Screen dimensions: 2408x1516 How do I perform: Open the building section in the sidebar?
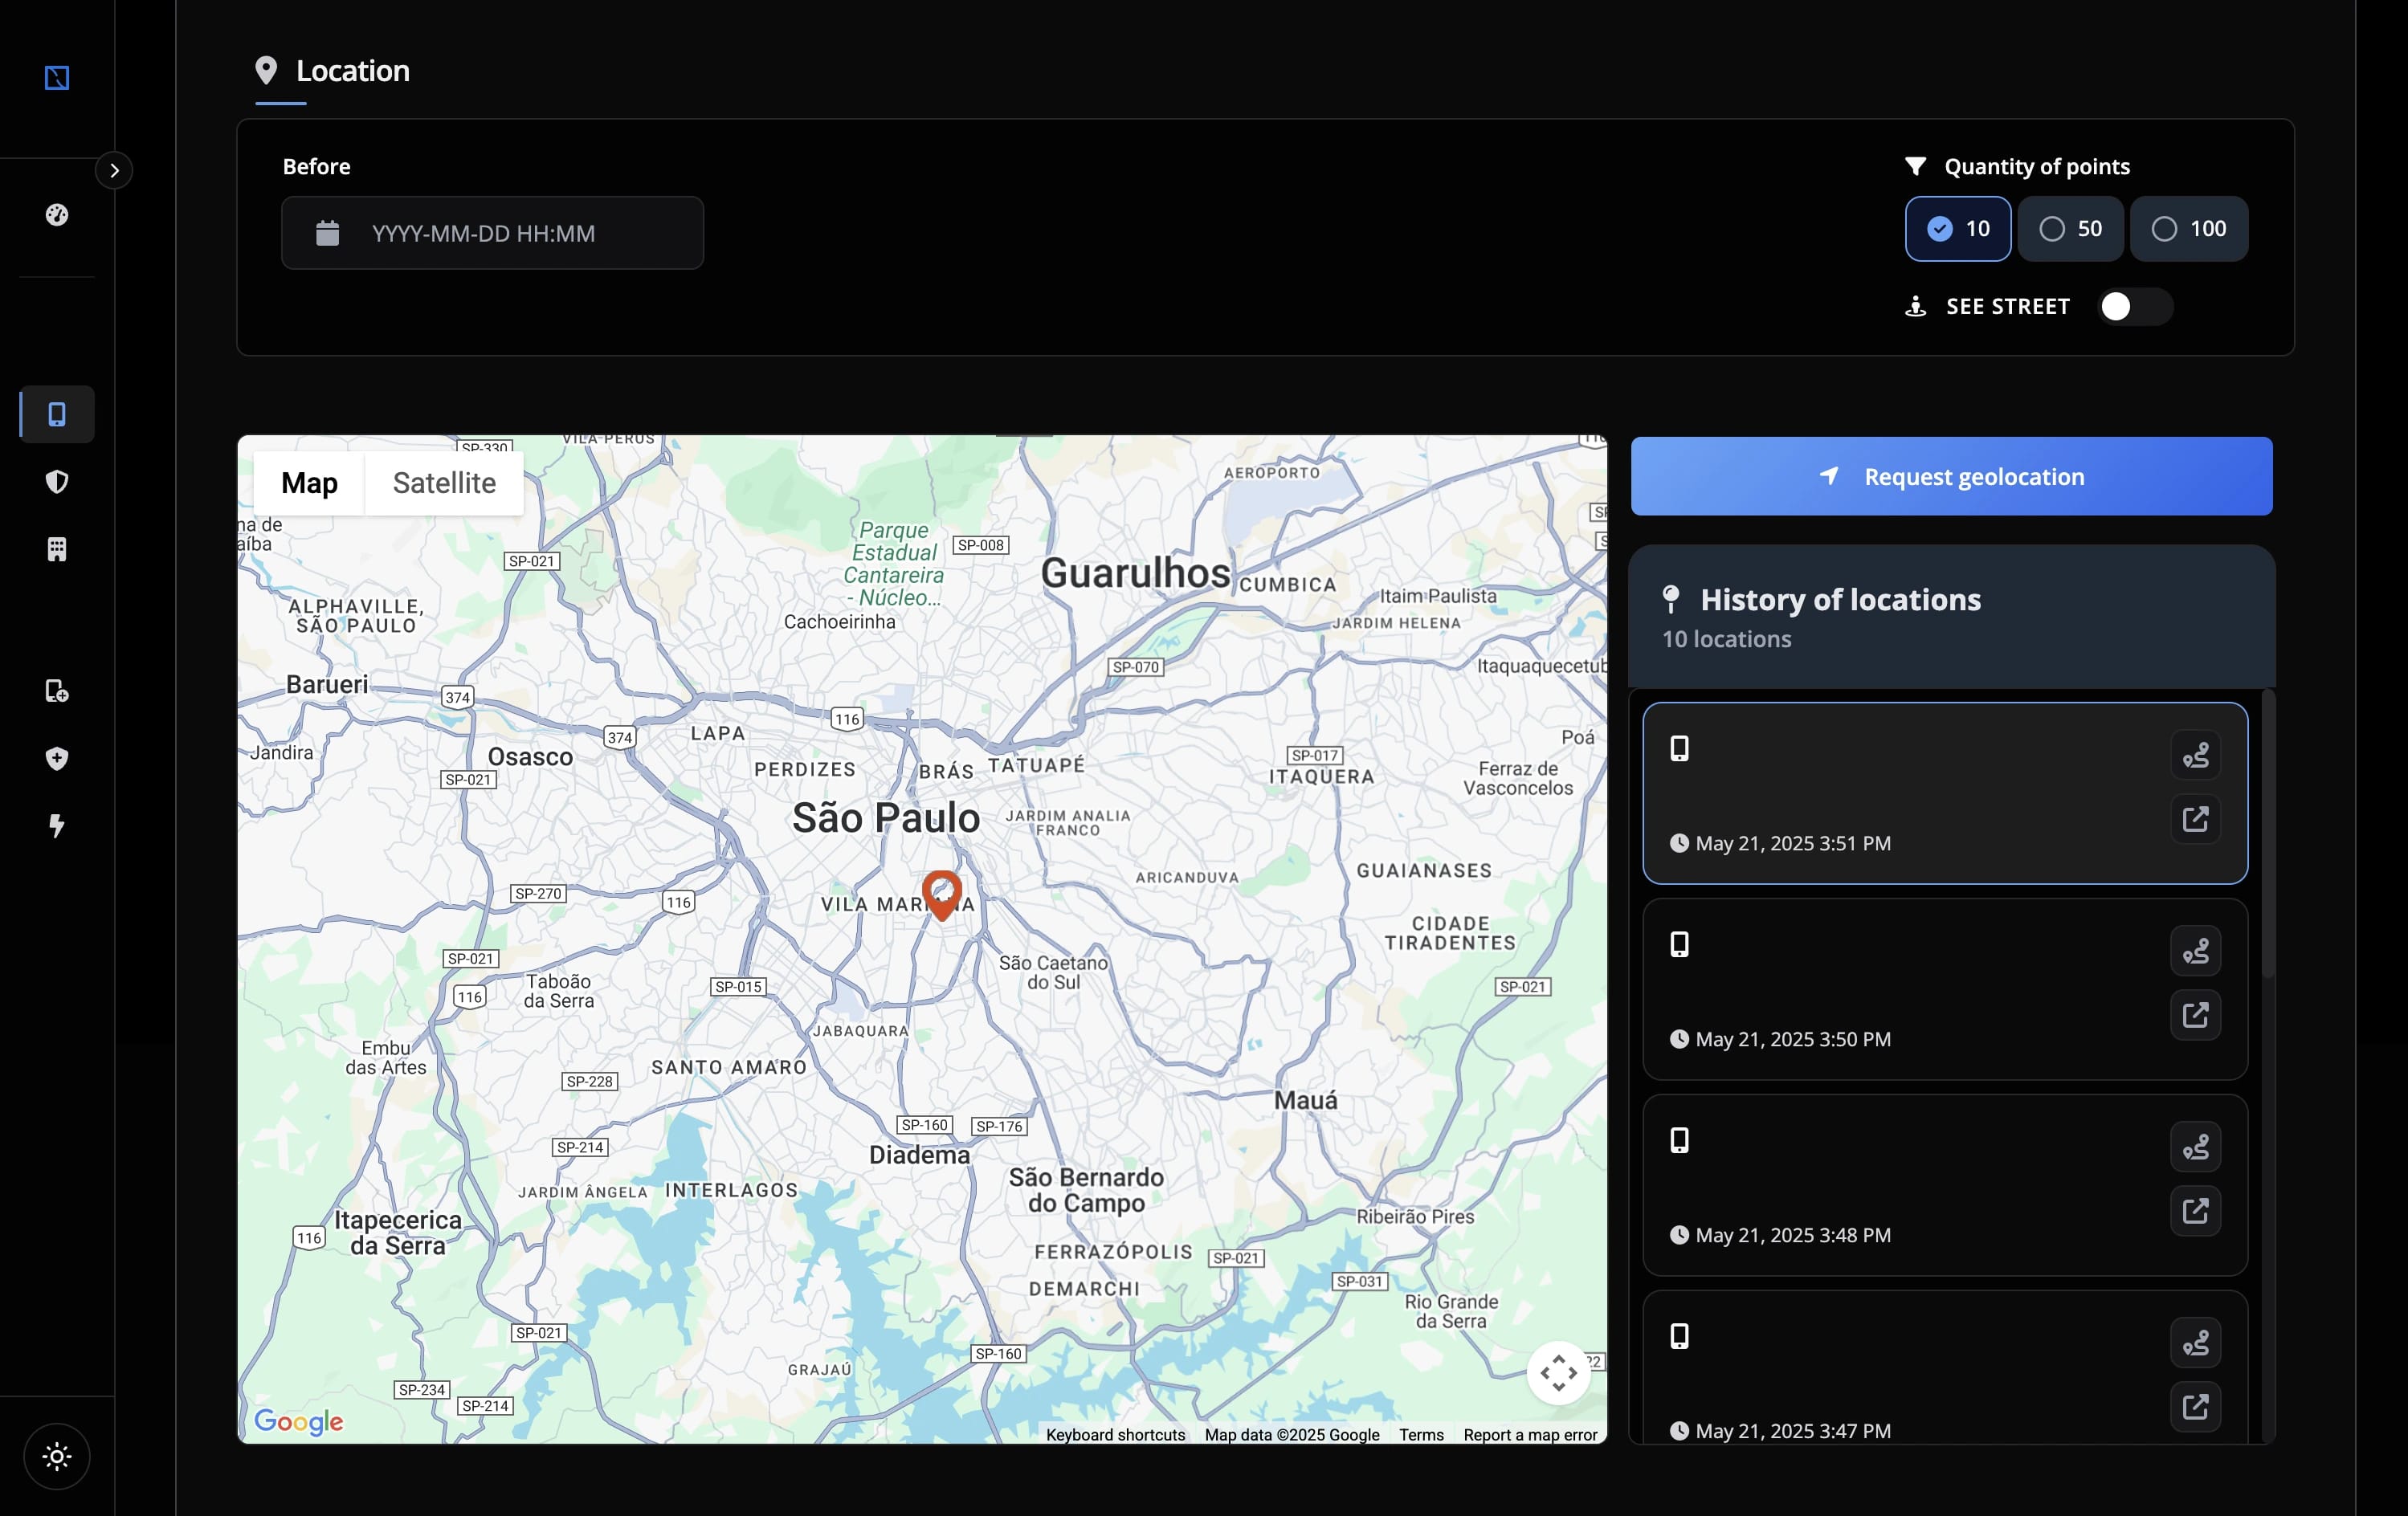(57, 548)
